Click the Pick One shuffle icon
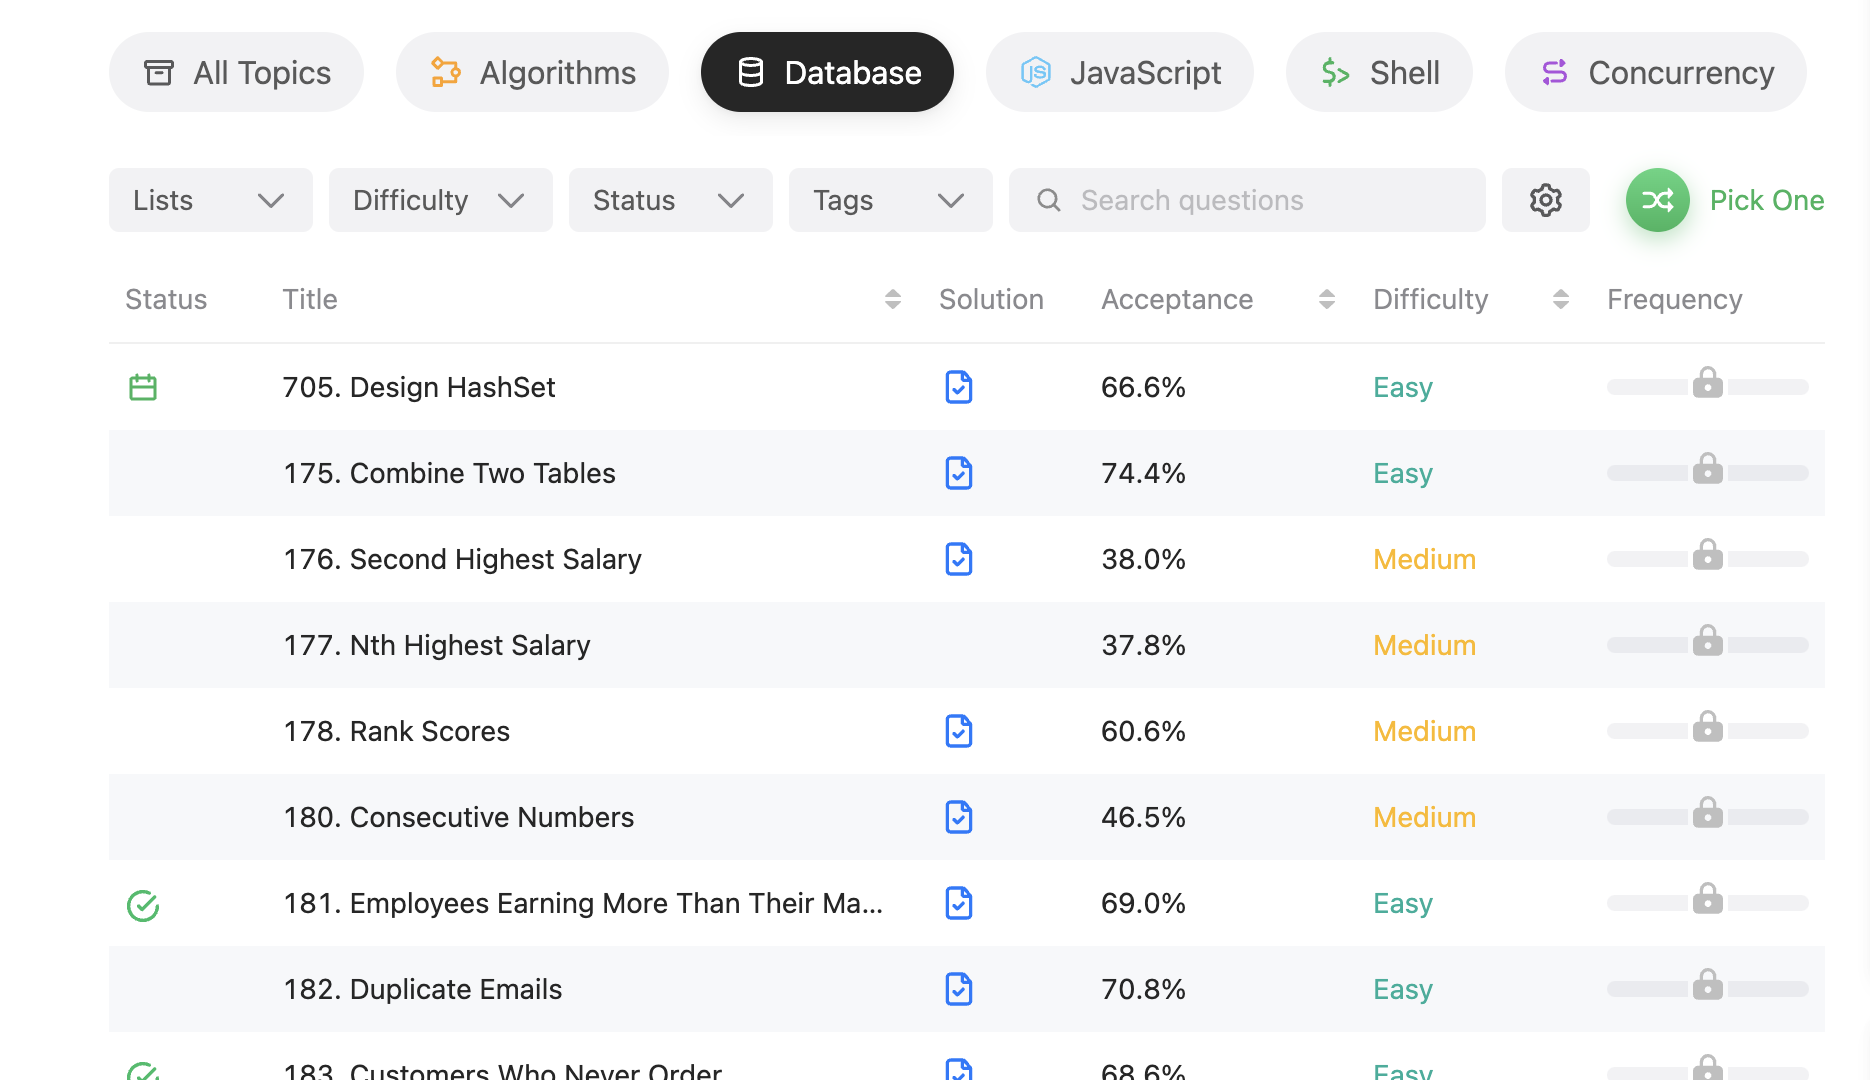Viewport: 1870px width, 1080px height. [x=1657, y=200]
